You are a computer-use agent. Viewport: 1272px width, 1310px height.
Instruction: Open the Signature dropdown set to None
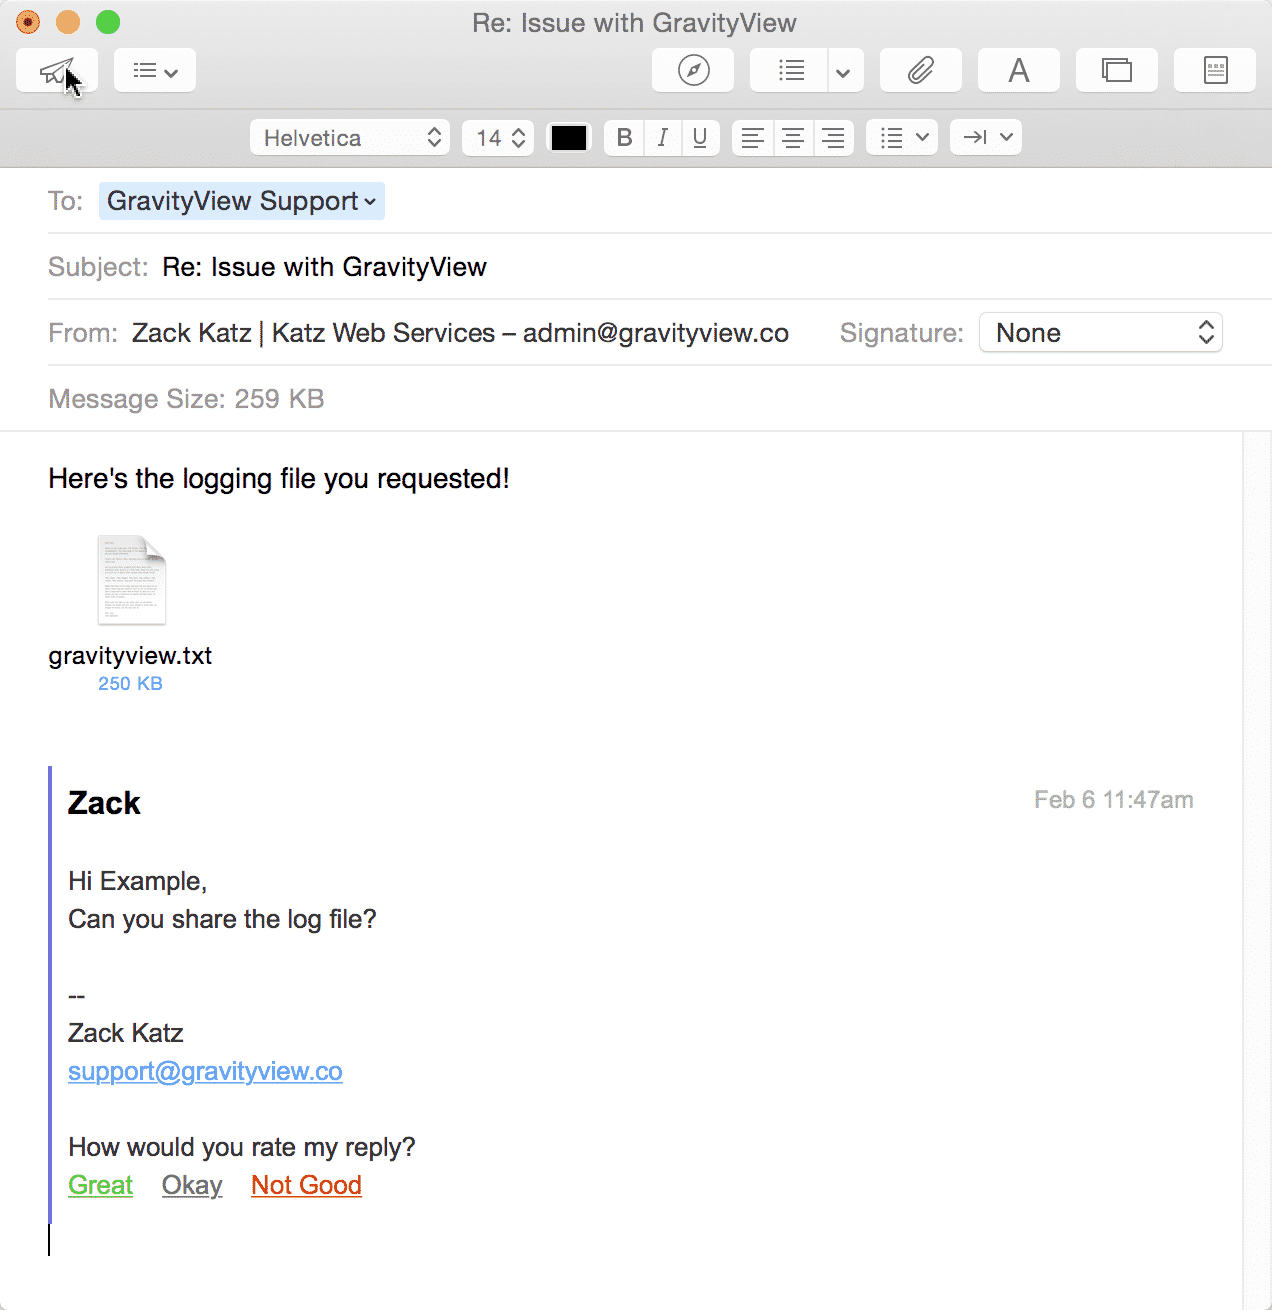pos(1100,332)
